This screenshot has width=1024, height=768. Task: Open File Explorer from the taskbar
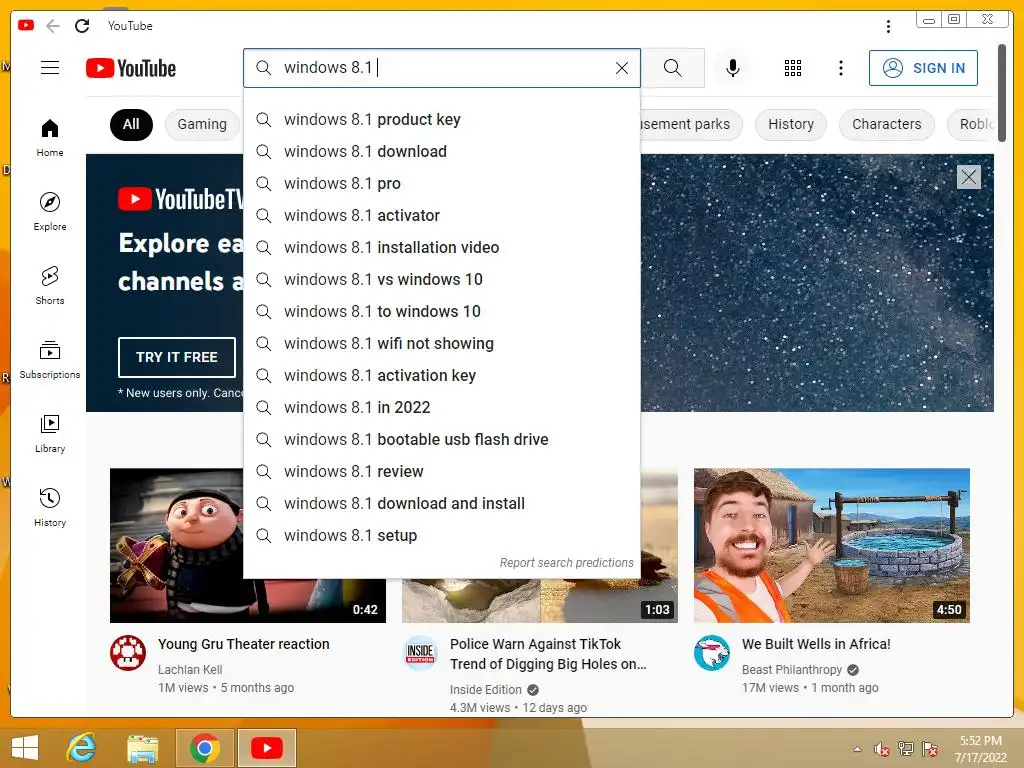tap(143, 748)
